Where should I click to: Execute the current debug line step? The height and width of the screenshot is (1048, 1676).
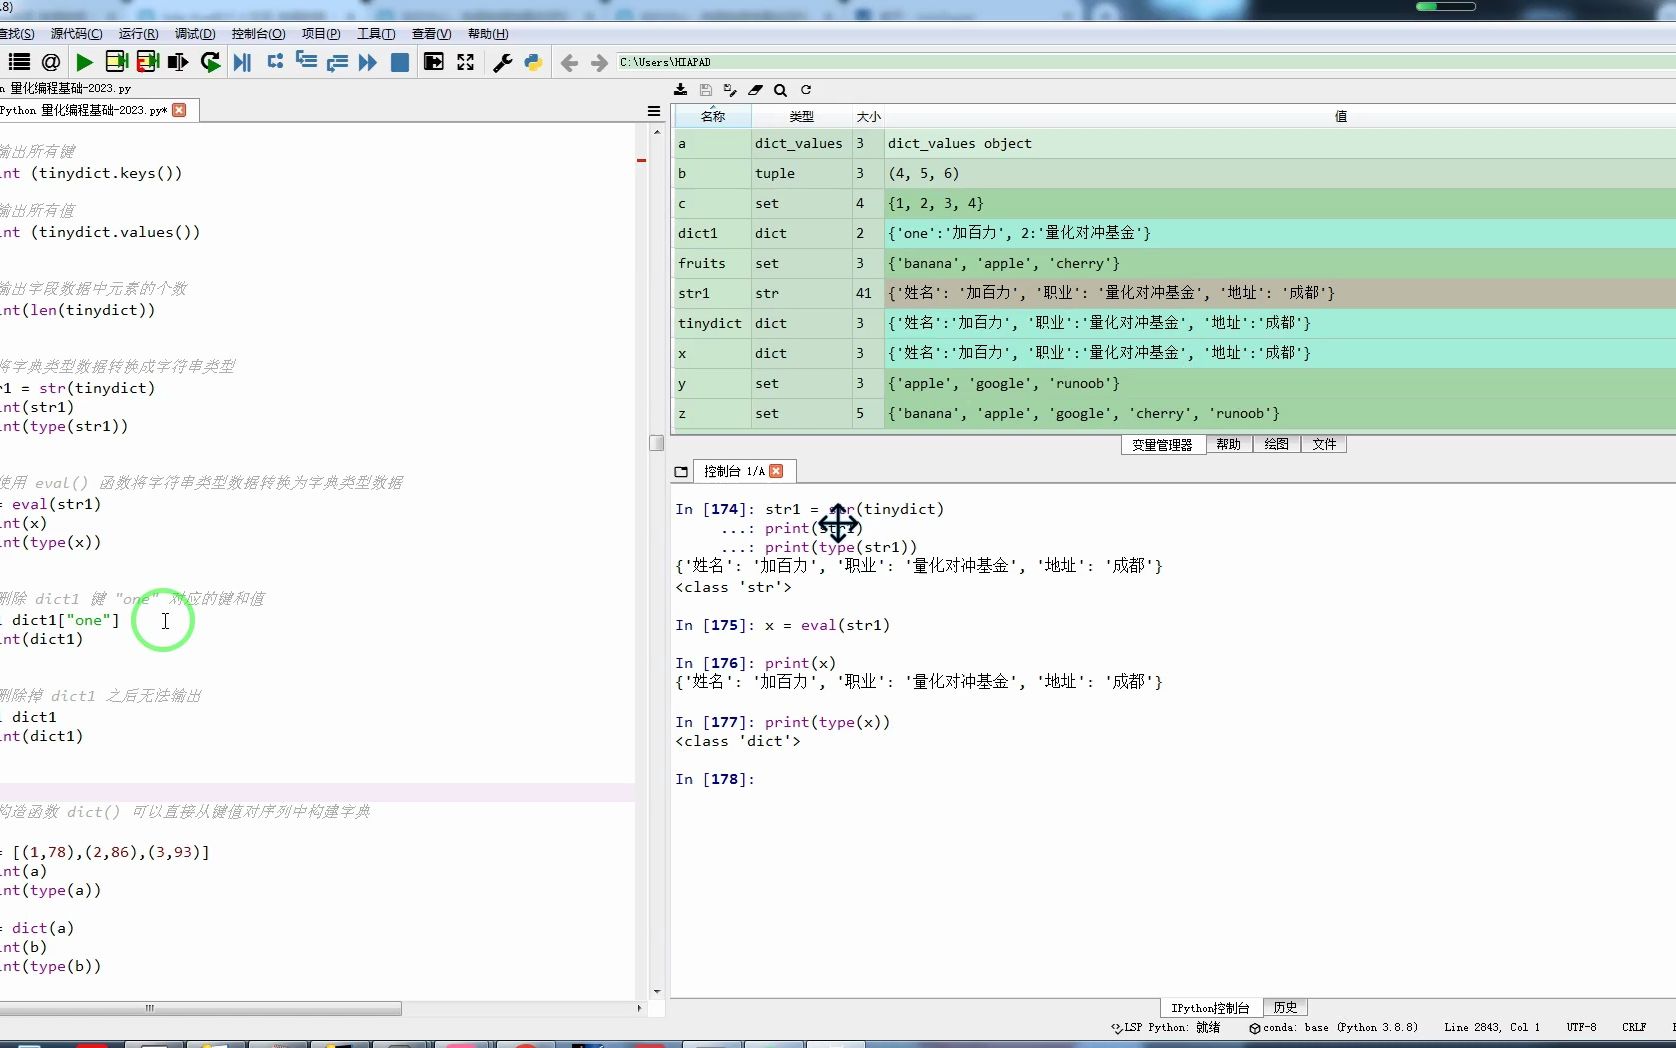[275, 62]
